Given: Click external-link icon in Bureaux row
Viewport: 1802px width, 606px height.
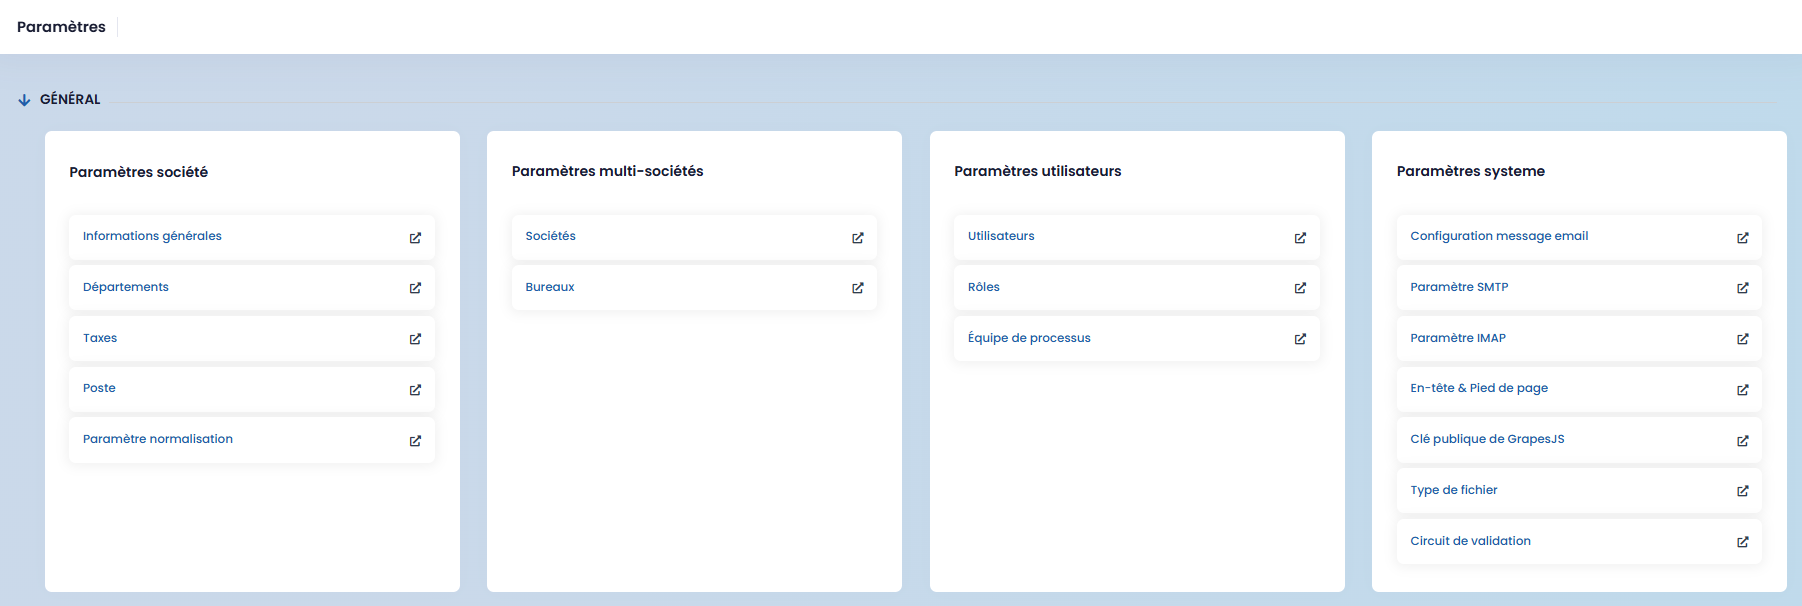Looking at the screenshot, I should pos(857,288).
